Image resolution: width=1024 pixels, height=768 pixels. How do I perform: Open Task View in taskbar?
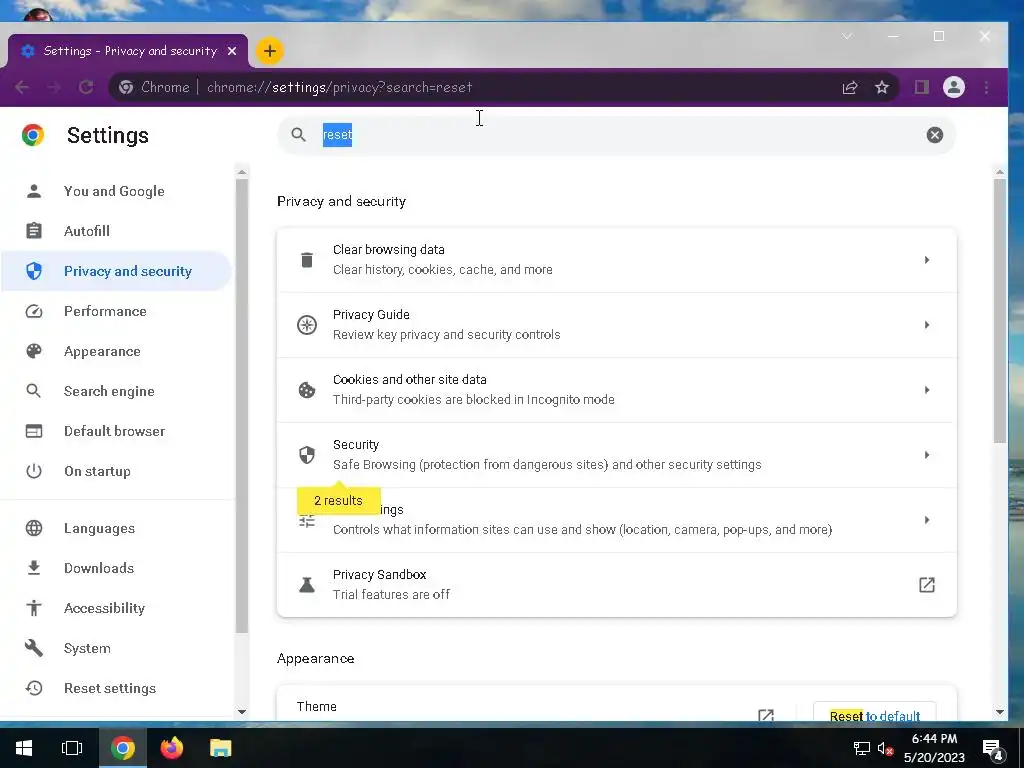click(x=72, y=748)
